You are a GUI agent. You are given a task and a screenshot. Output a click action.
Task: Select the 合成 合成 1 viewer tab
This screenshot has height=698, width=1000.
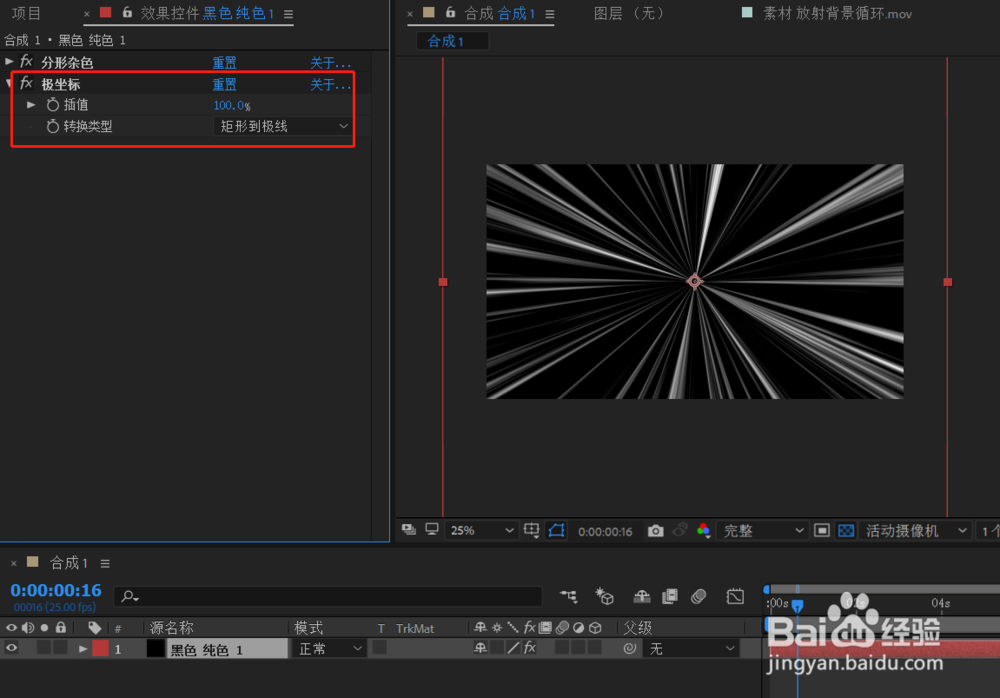point(499,13)
